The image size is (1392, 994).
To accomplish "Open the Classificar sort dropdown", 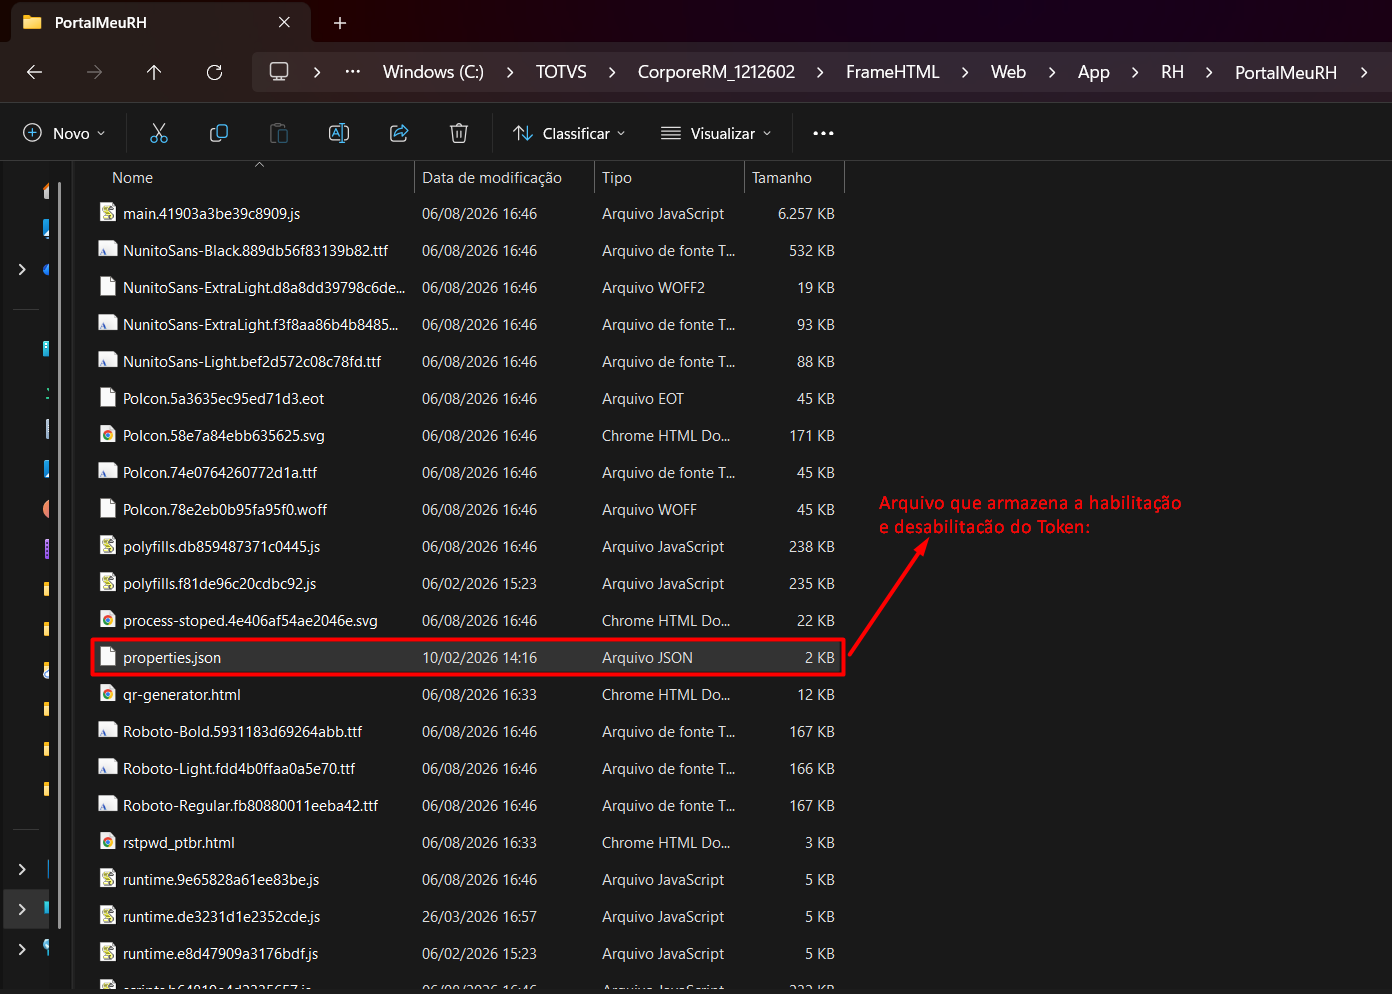I will click(x=569, y=133).
